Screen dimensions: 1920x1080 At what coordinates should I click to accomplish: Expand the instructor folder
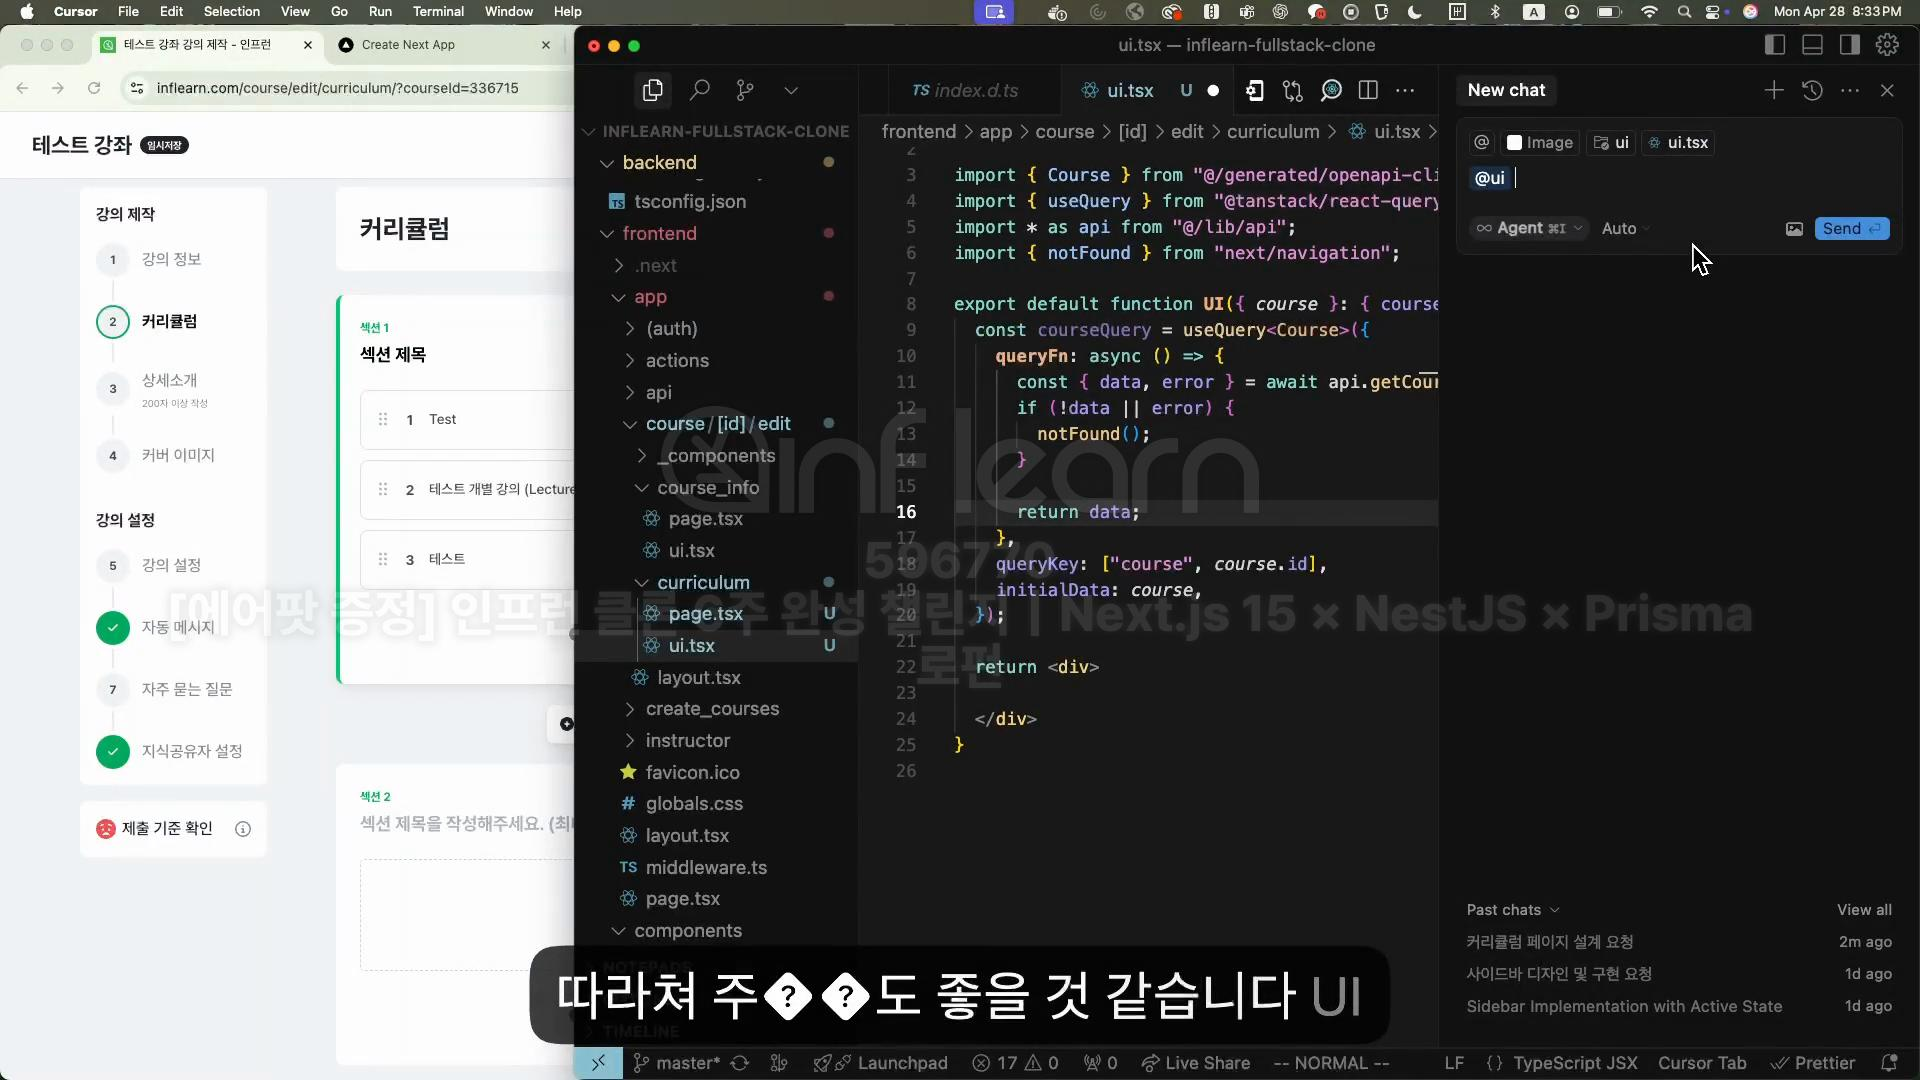(x=687, y=741)
